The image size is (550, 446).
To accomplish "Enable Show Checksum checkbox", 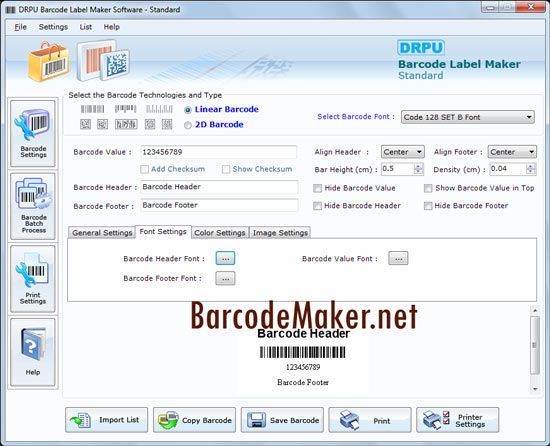I will 226,169.
